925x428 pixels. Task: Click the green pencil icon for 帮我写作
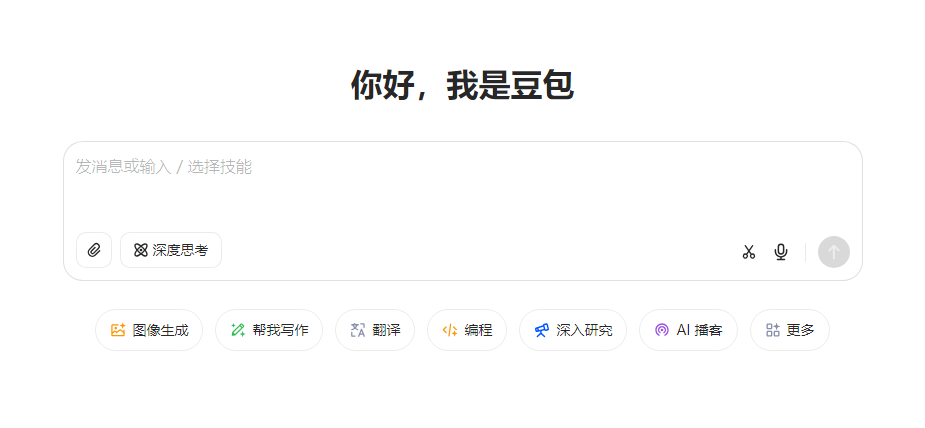[238, 330]
